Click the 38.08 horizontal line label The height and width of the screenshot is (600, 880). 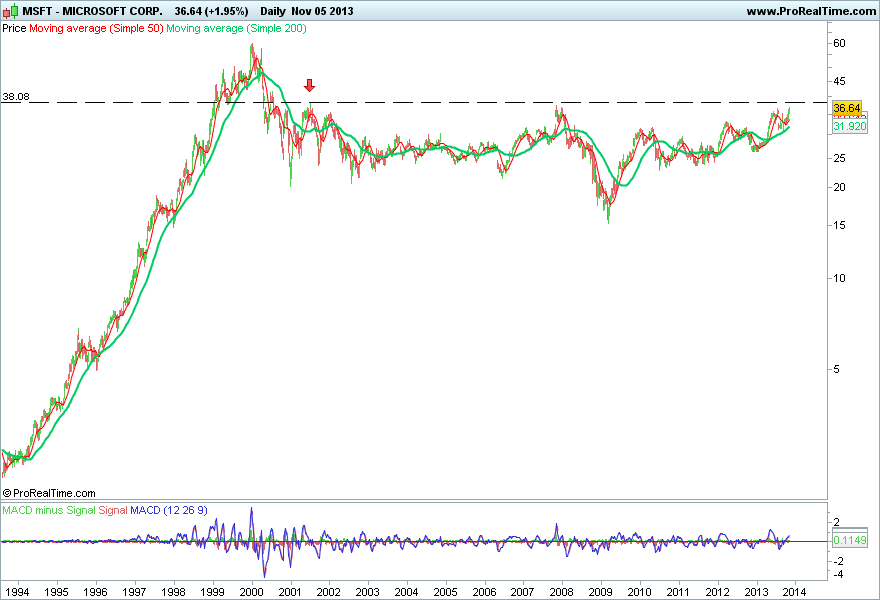tap(16, 97)
